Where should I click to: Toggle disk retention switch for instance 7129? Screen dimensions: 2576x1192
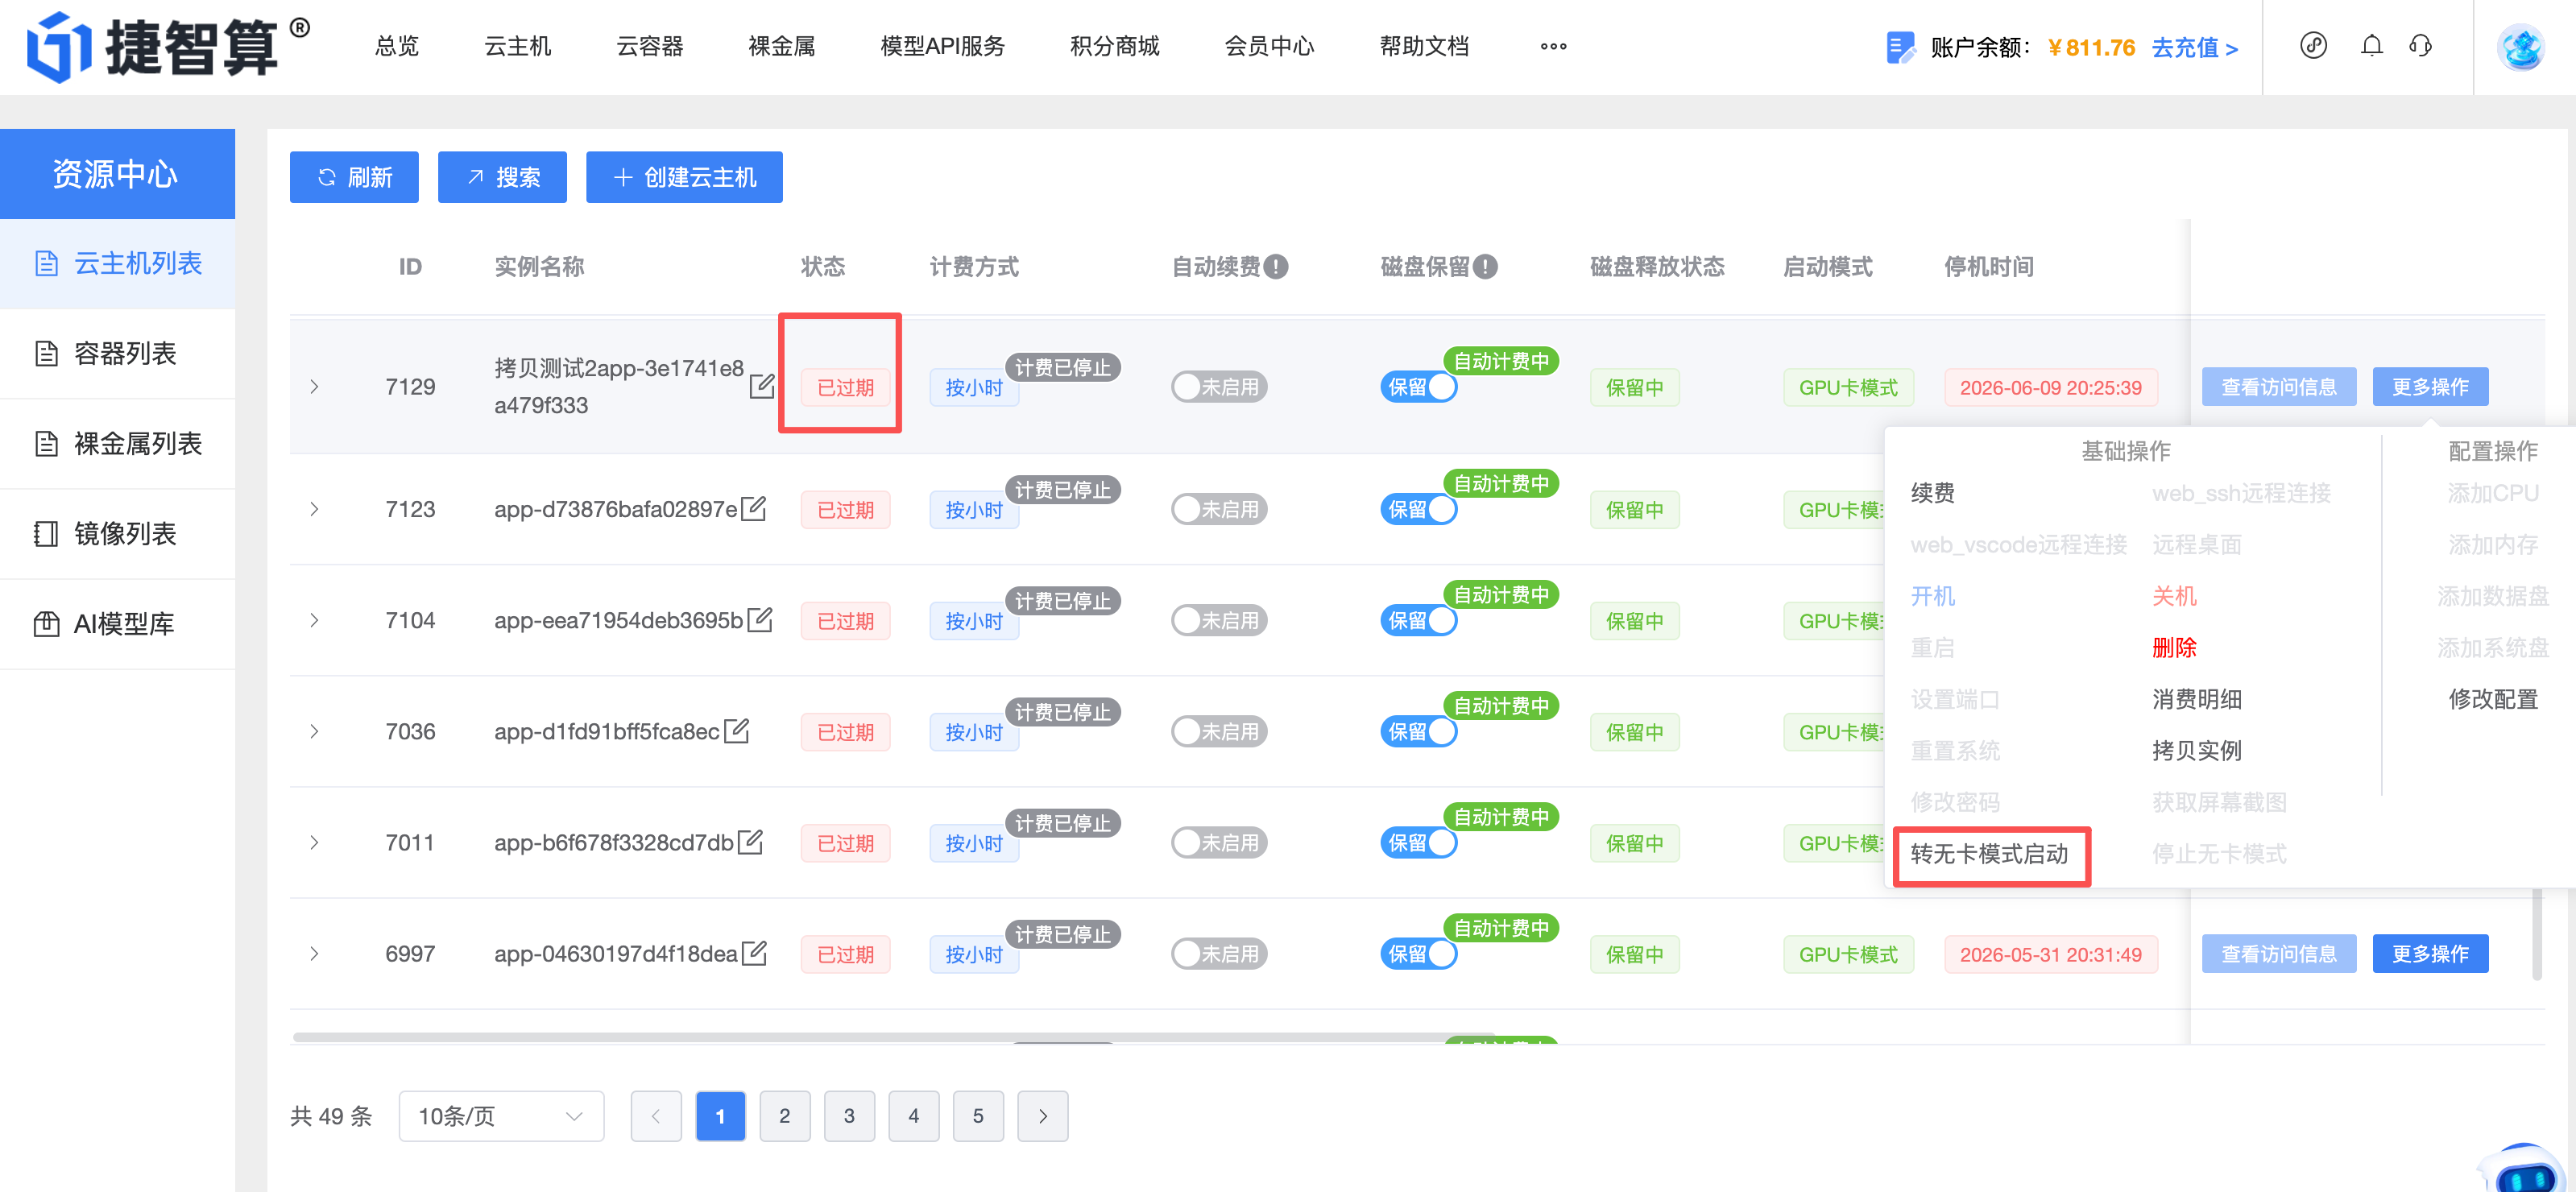click(1418, 387)
